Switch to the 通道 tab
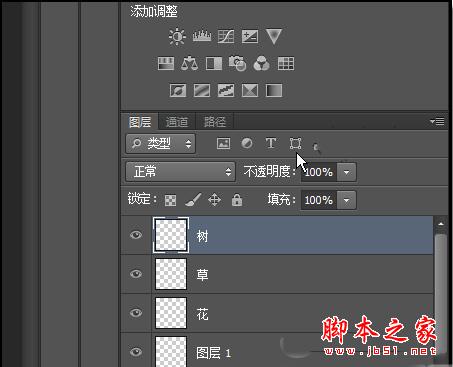The width and height of the screenshot is (453, 367). 177,122
